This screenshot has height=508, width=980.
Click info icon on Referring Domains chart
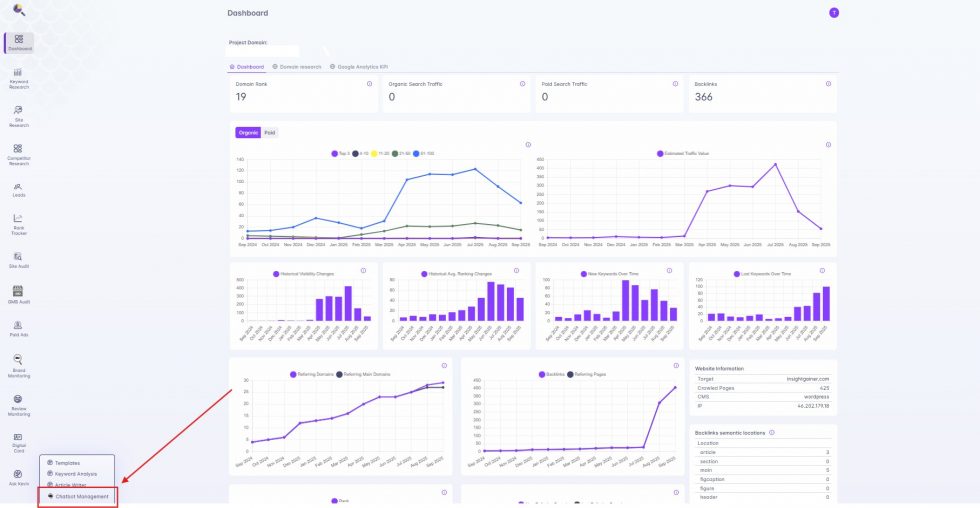pos(444,366)
